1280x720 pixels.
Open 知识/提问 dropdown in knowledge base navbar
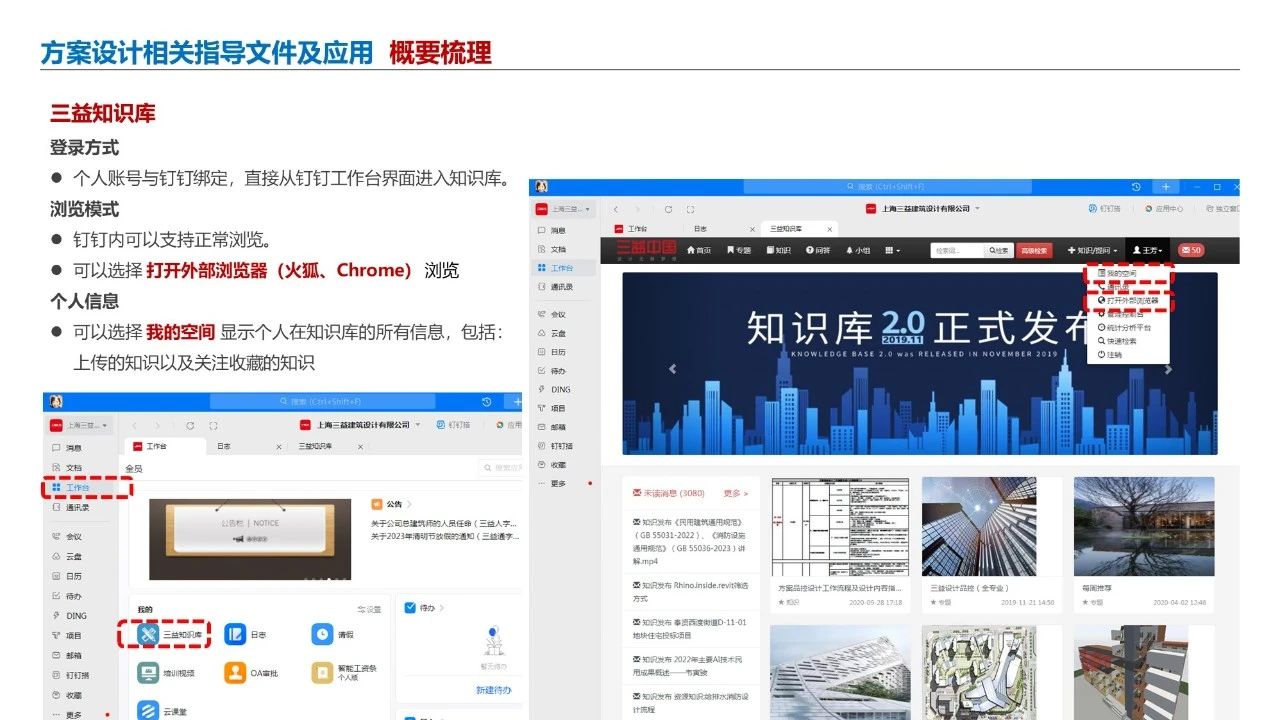pyautogui.click(x=1092, y=250)
